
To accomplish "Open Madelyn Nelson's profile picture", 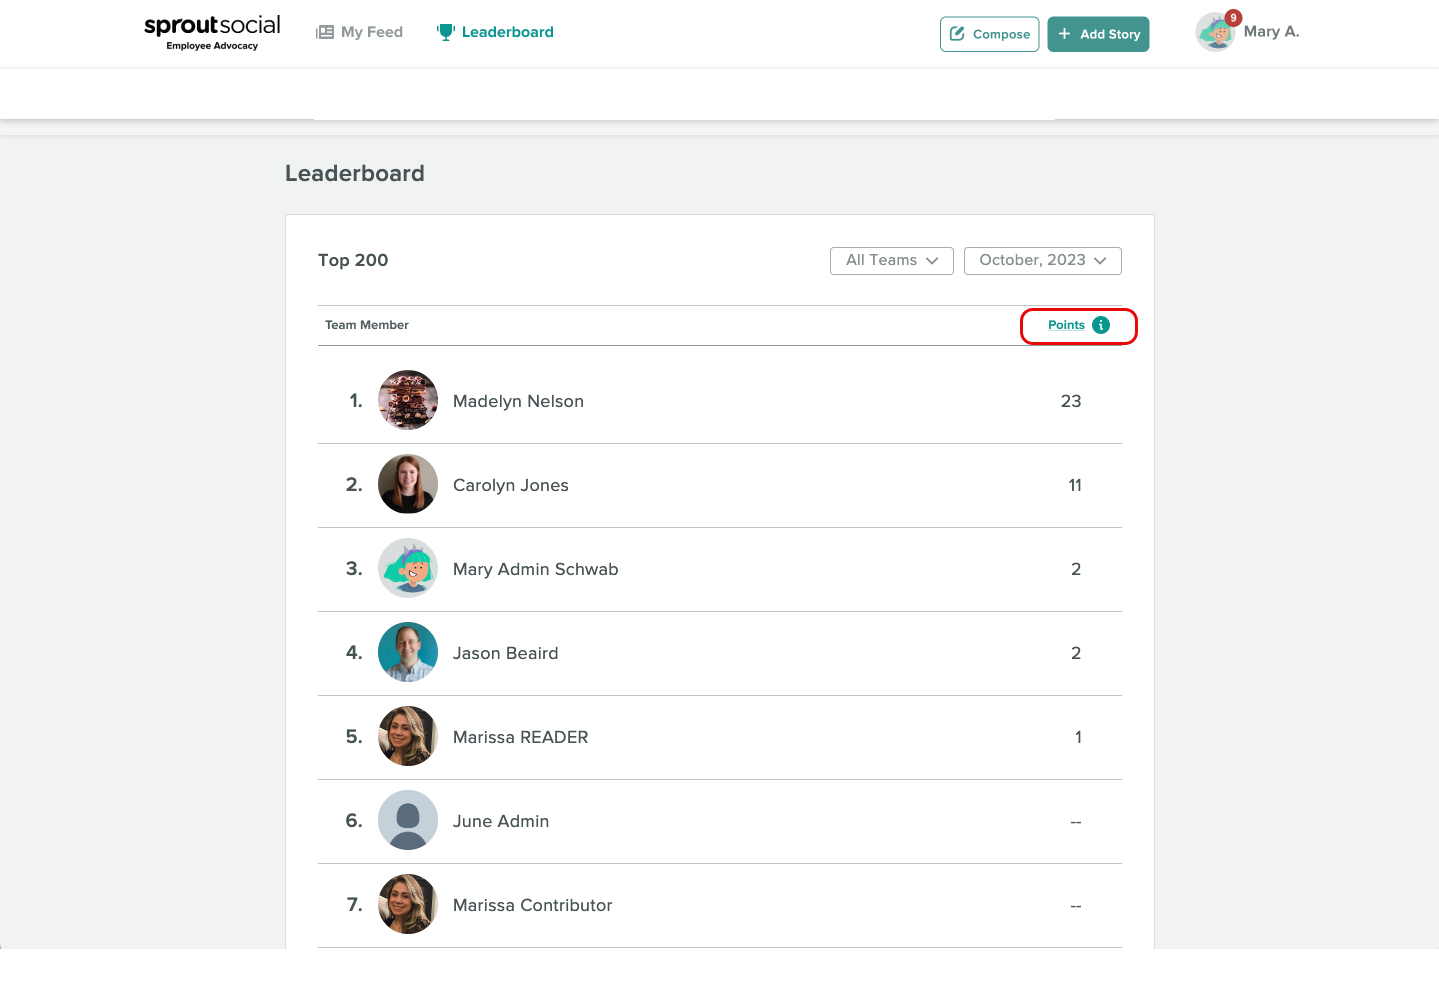I will click(408, 400).
